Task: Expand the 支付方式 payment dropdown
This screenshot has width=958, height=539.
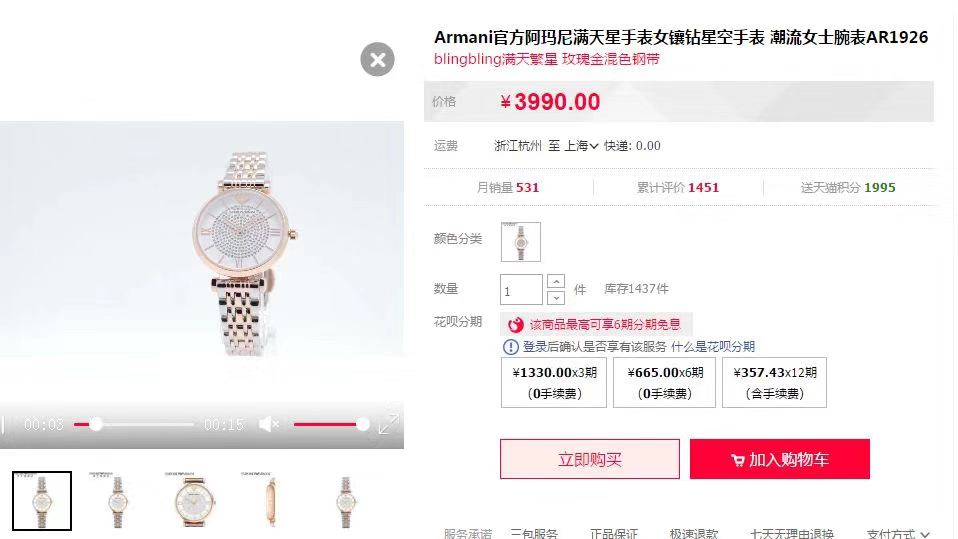Action: coord(898,534)
